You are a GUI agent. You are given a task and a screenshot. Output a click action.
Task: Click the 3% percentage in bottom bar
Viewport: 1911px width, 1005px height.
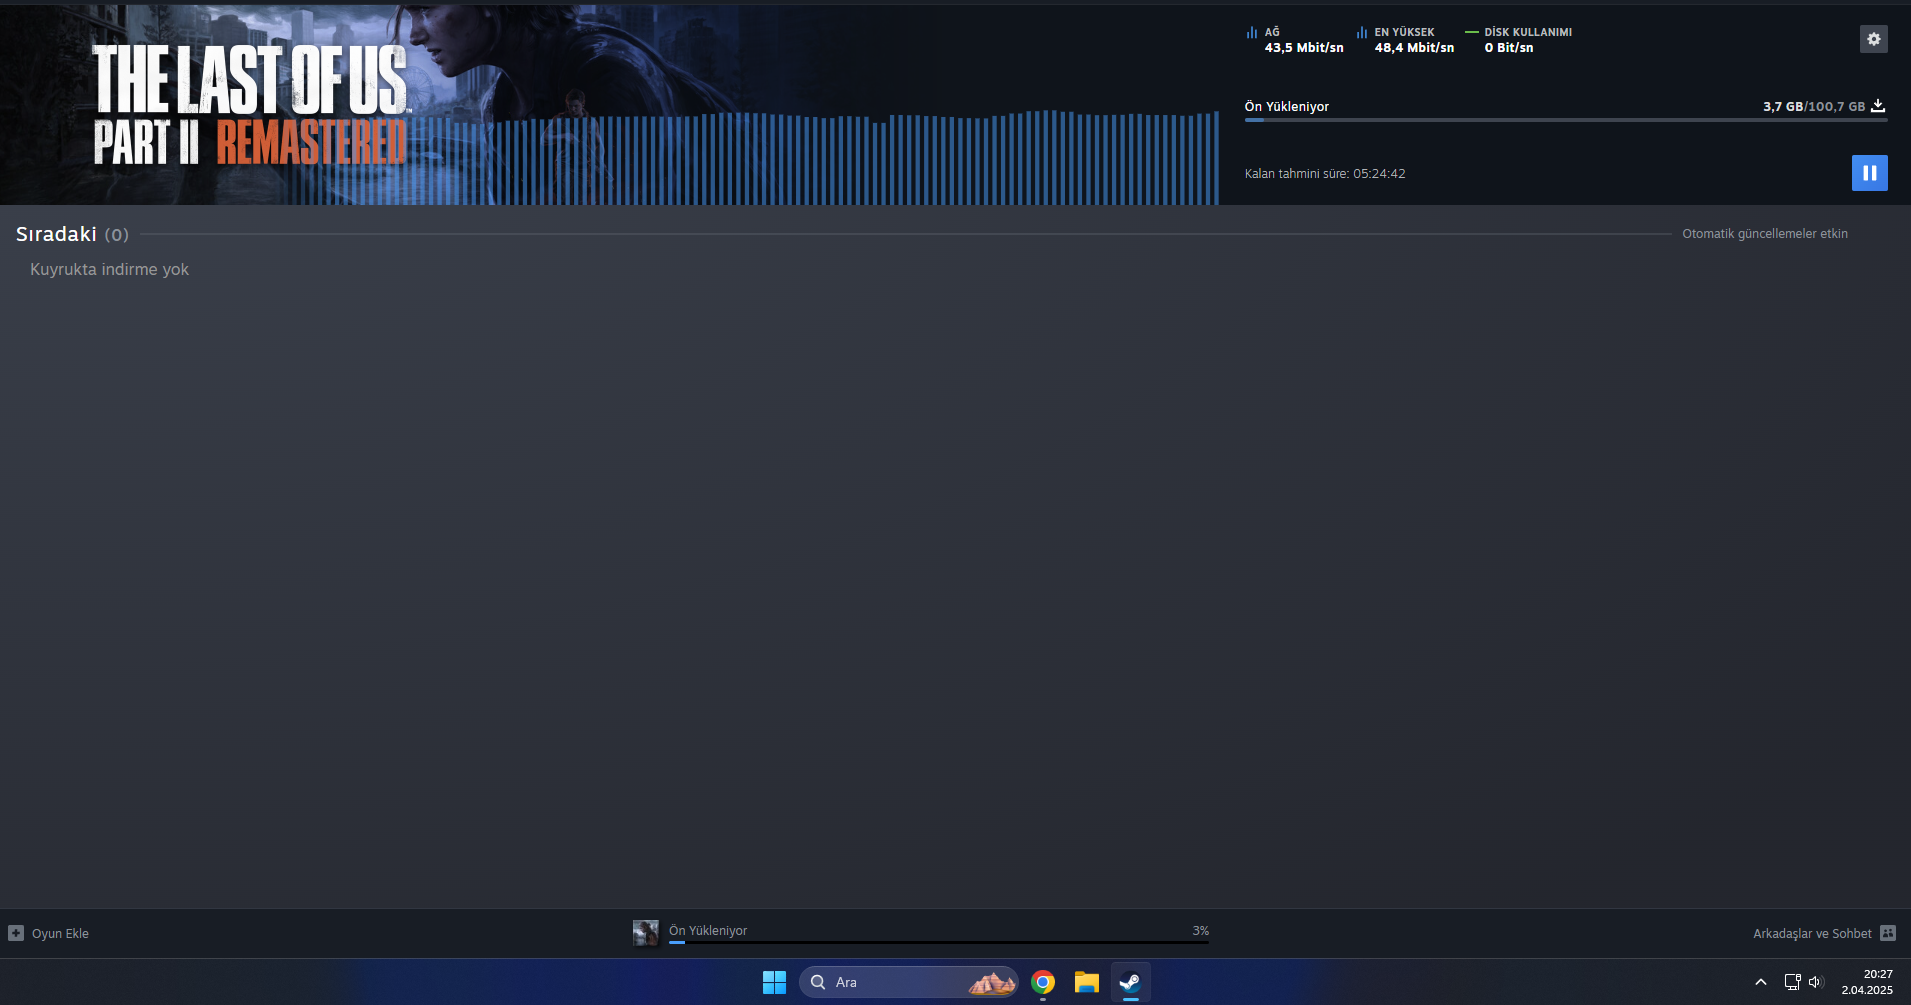tap(1200, 930)
